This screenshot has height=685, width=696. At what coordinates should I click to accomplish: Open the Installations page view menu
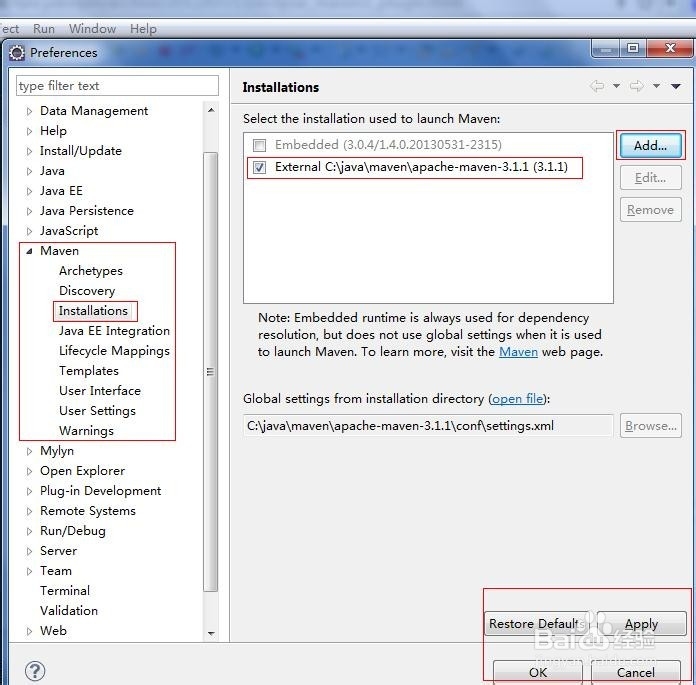[676, 86]
